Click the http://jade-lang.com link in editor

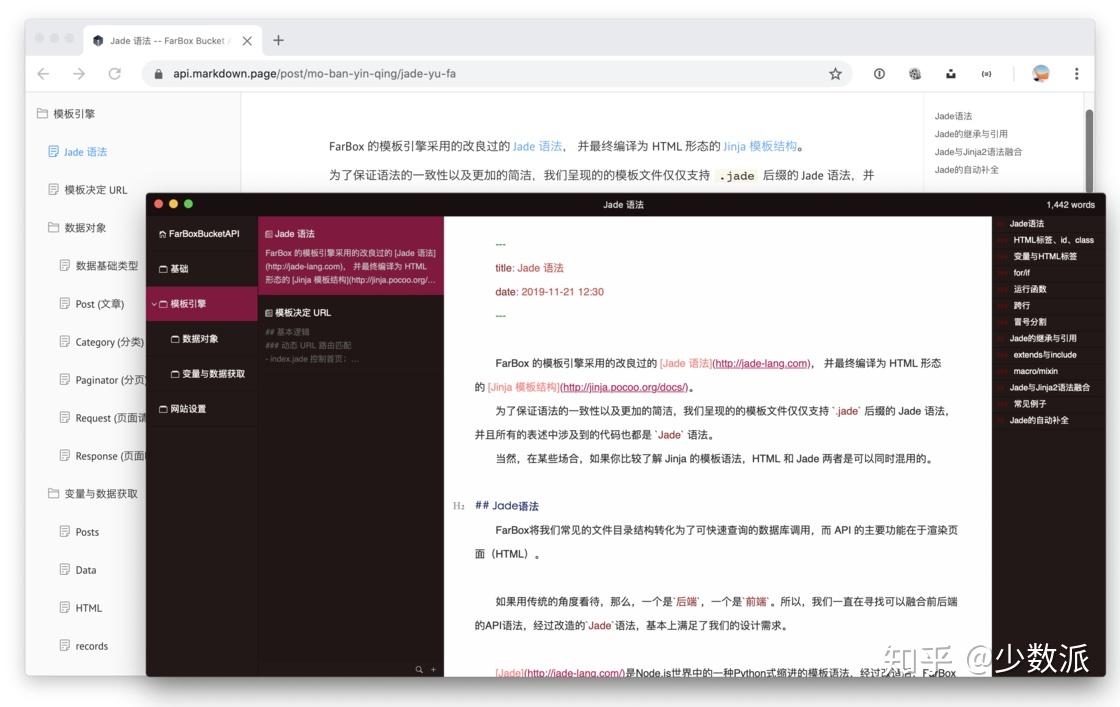pyautogui.click(x=761, y=363)
